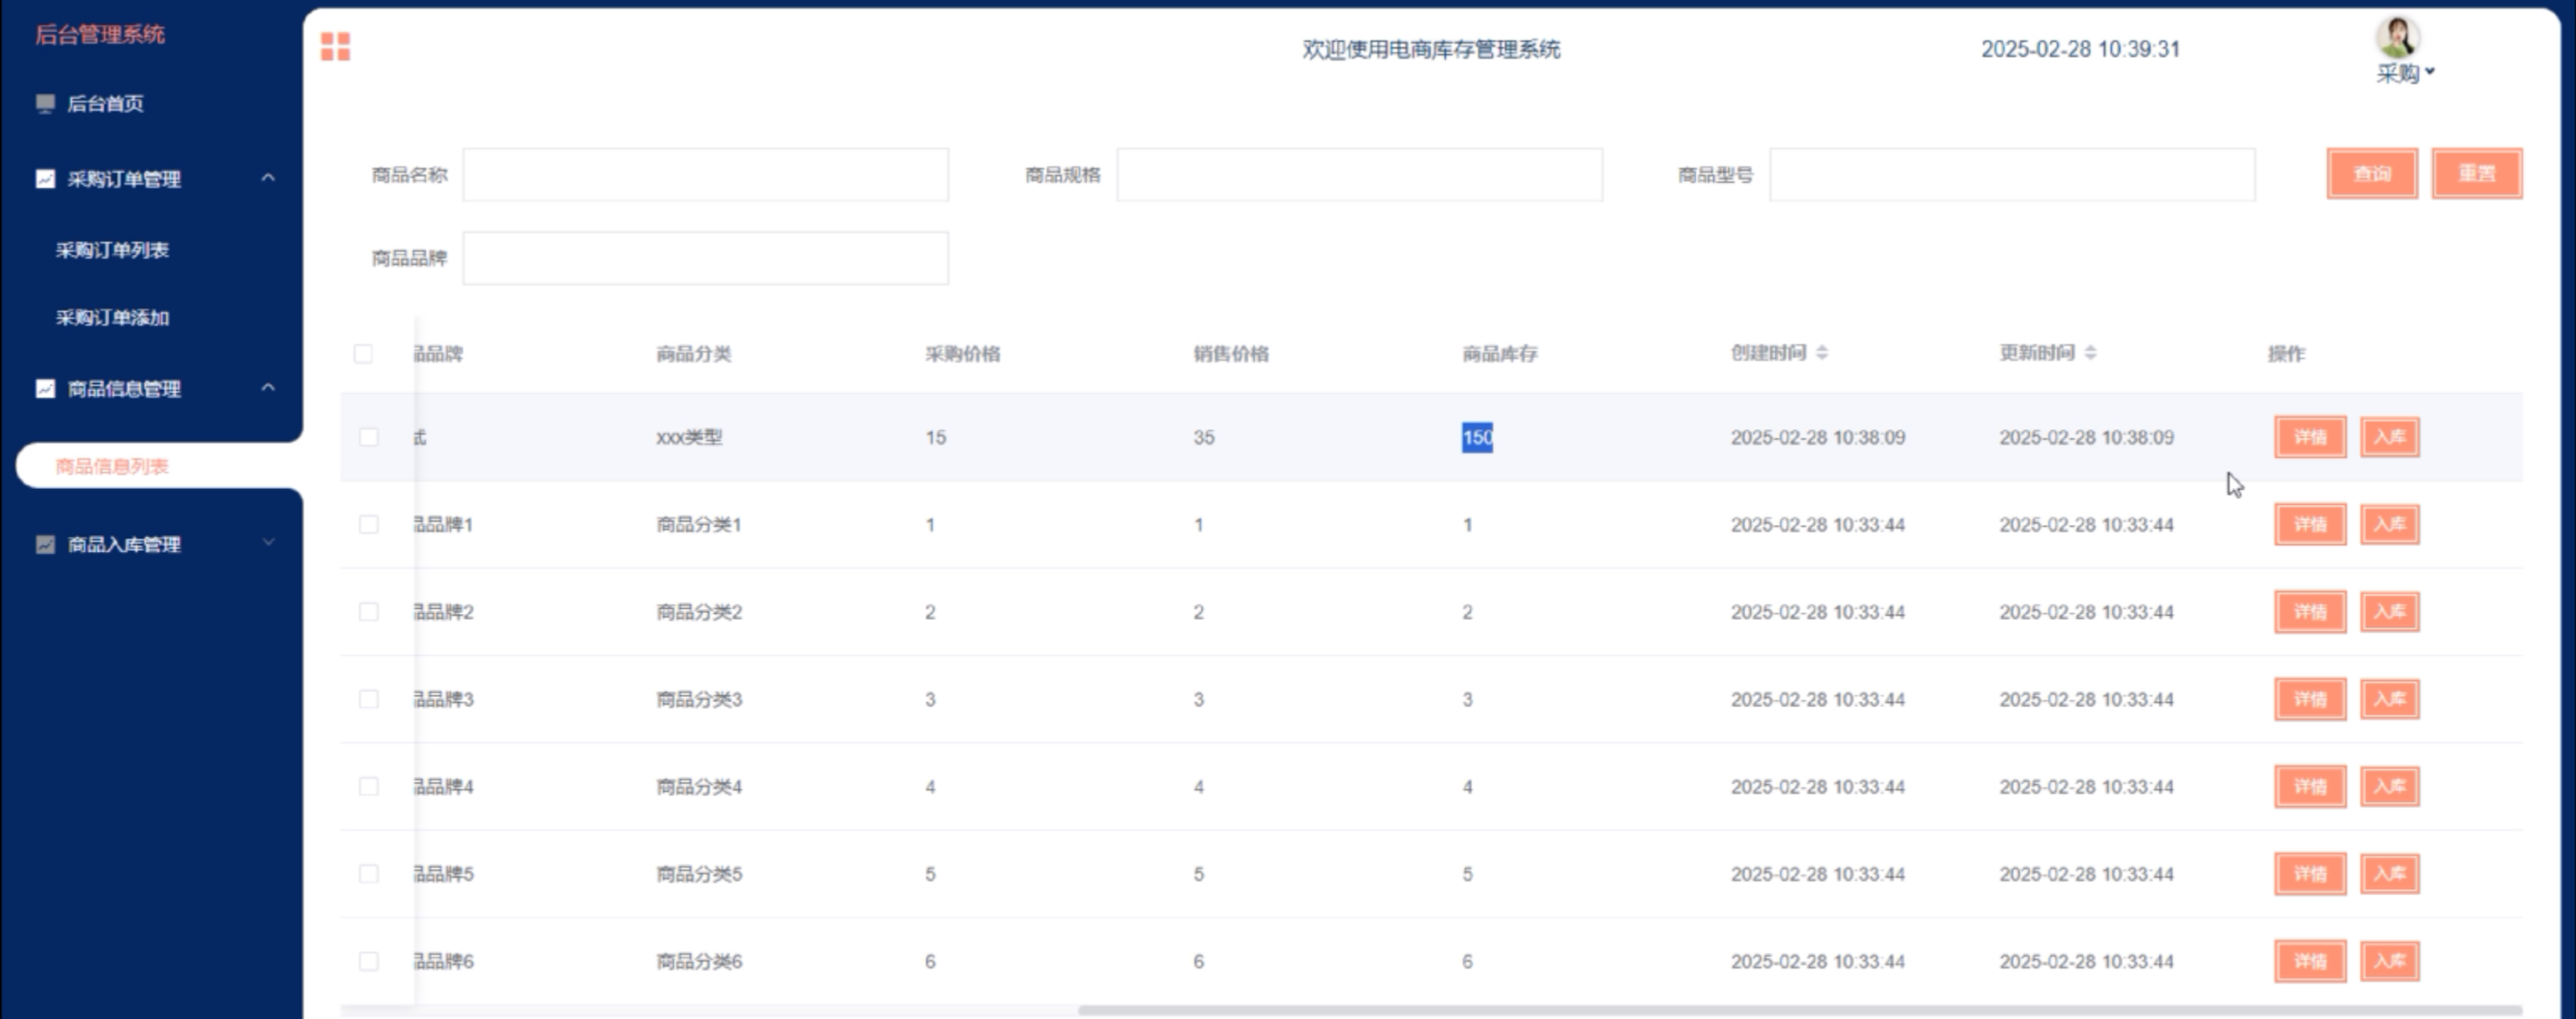Screen dimensions: 2576x1019
Task: Check the checkbox for 商品分类3 row
Action: (369, 699)
